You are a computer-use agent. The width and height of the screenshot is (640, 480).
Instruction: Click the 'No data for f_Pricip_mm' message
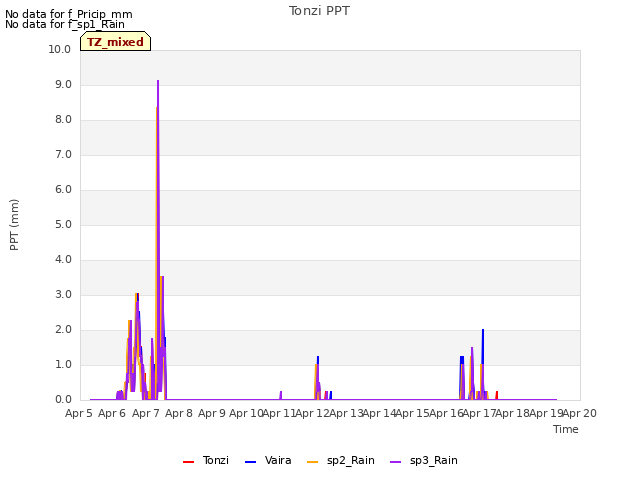point(69,14)
